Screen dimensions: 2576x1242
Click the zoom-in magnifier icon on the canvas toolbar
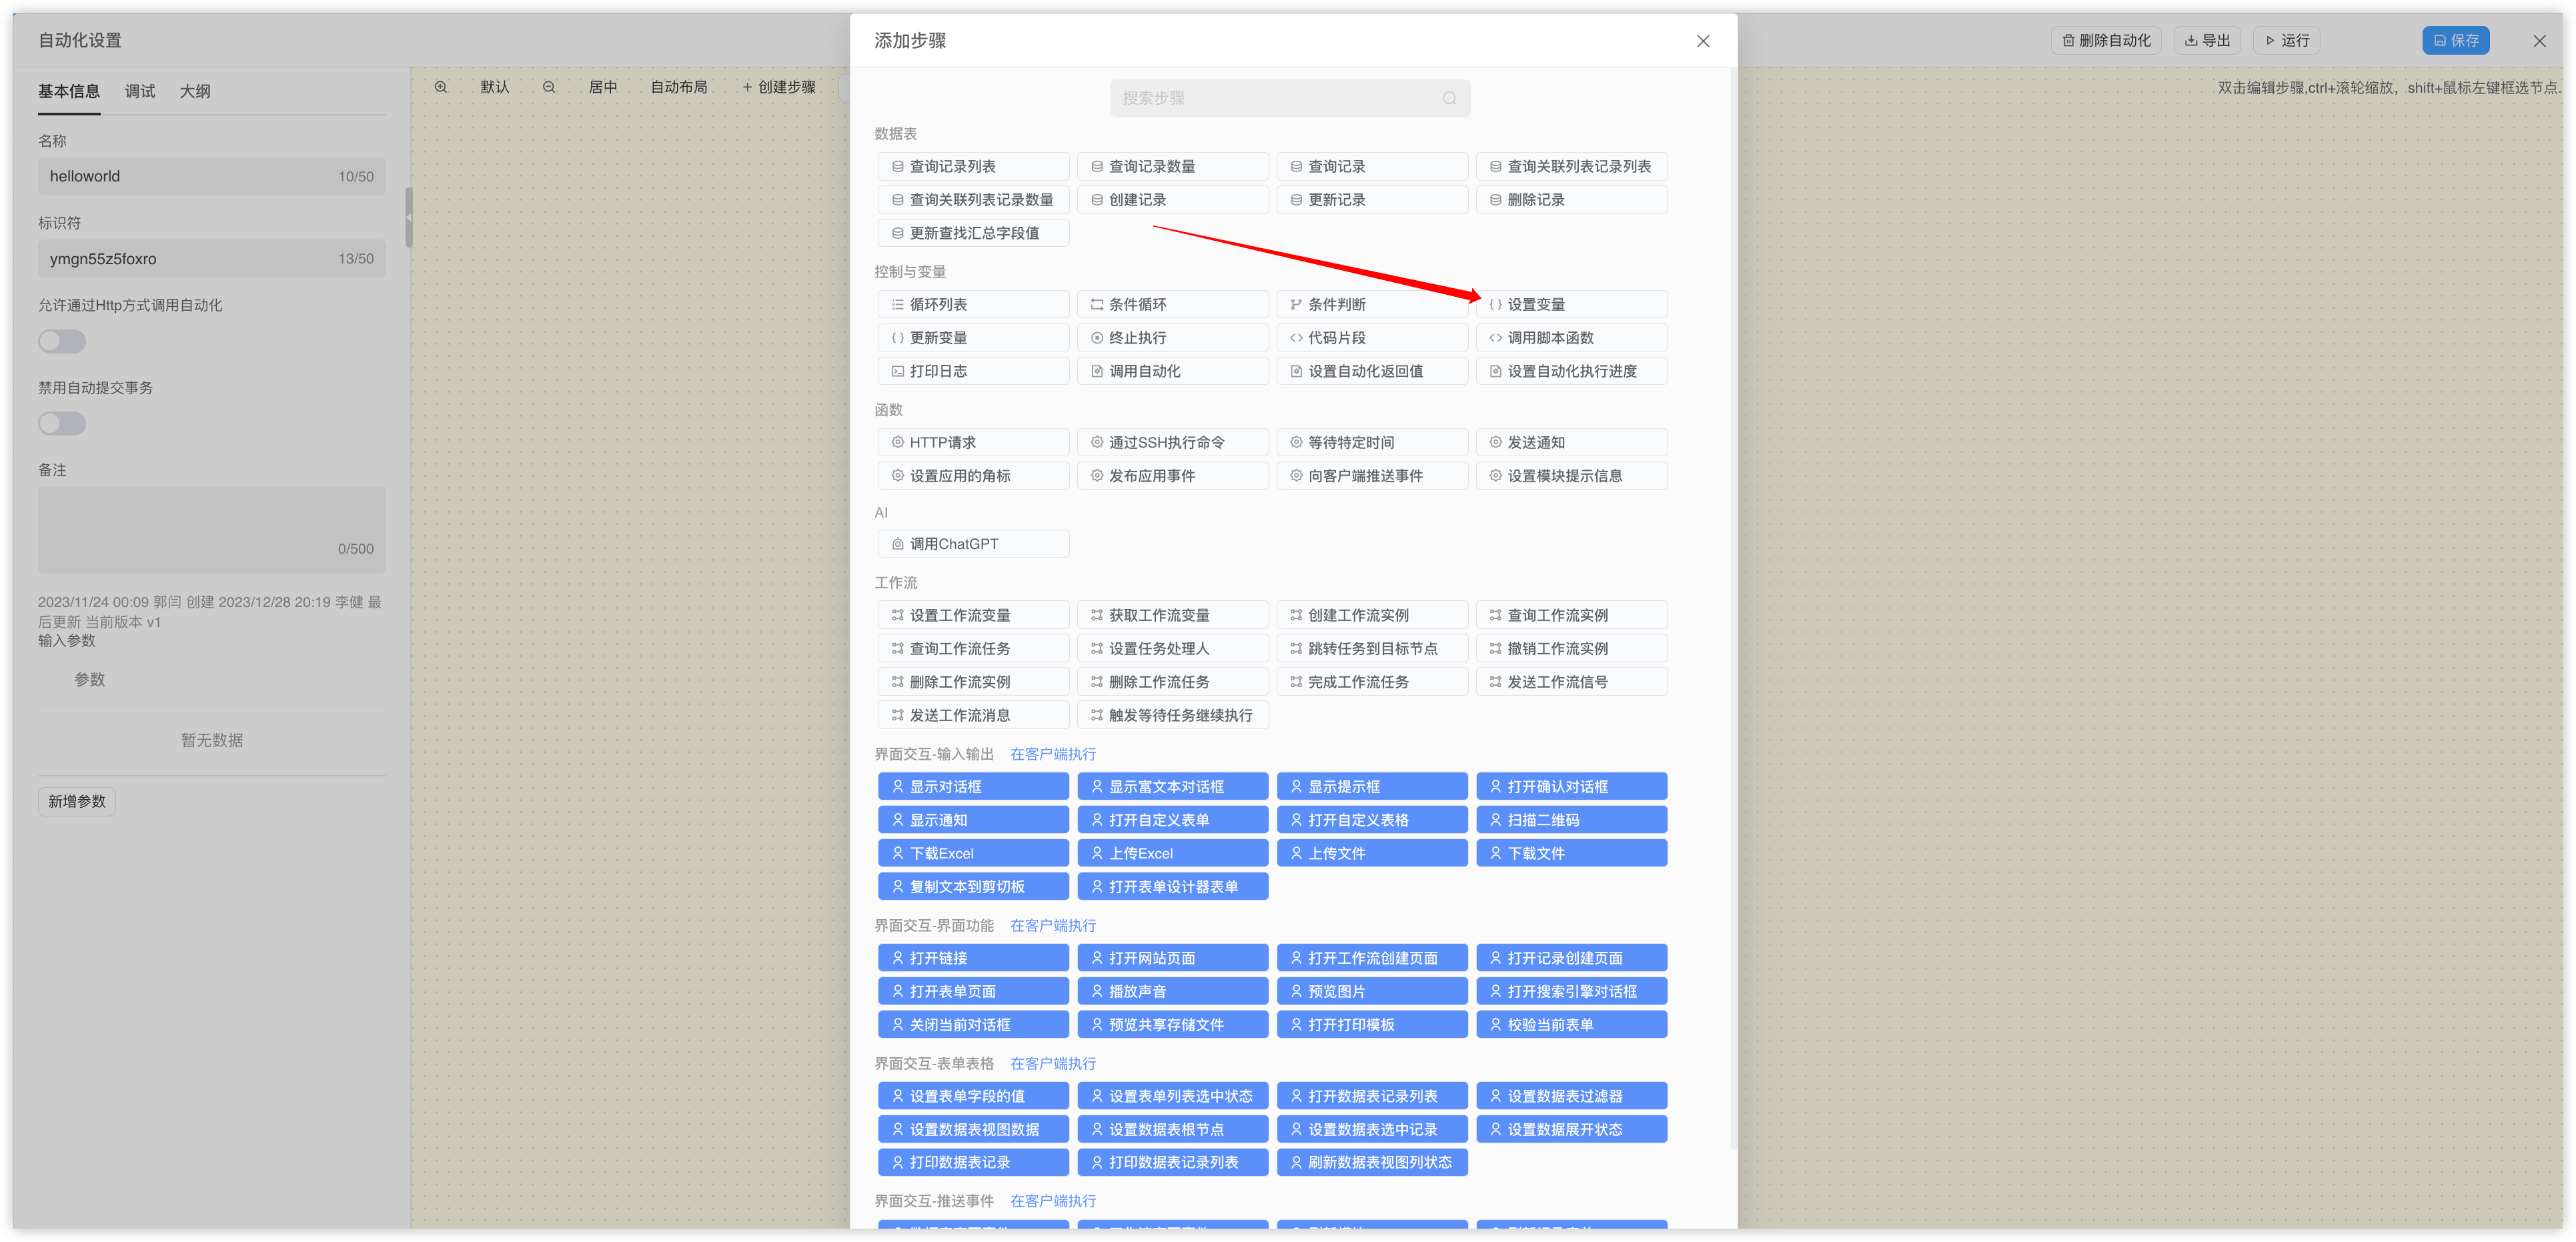441,87
